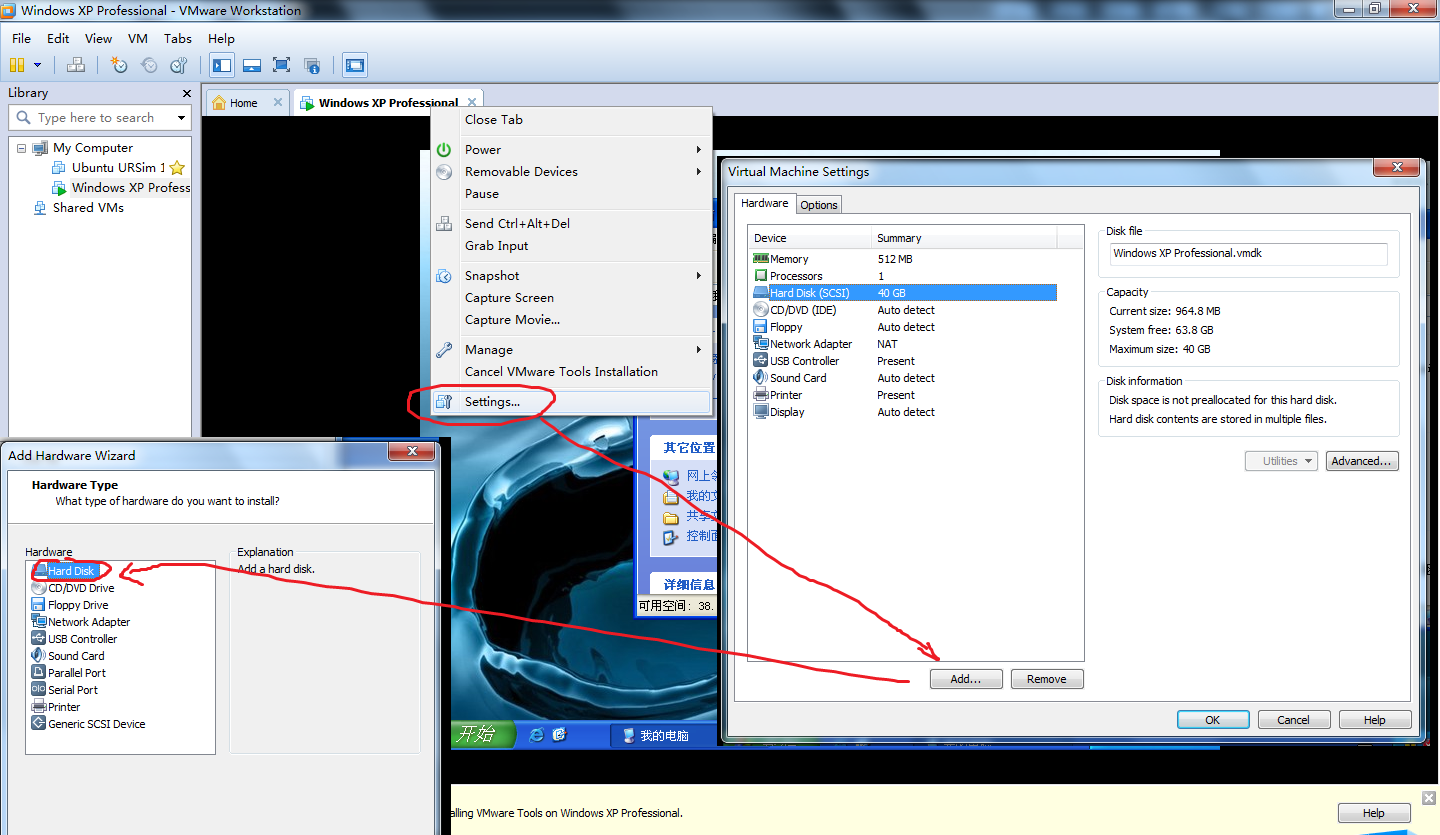Take a snapshot using the toolbar clock icon
The height and width of the screenshot is (835, 1440).
pos(119,65)
